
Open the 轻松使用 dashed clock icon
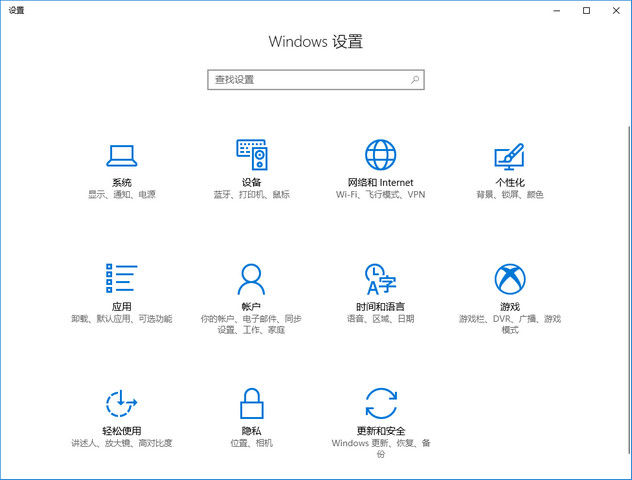(x=121, y=403)
